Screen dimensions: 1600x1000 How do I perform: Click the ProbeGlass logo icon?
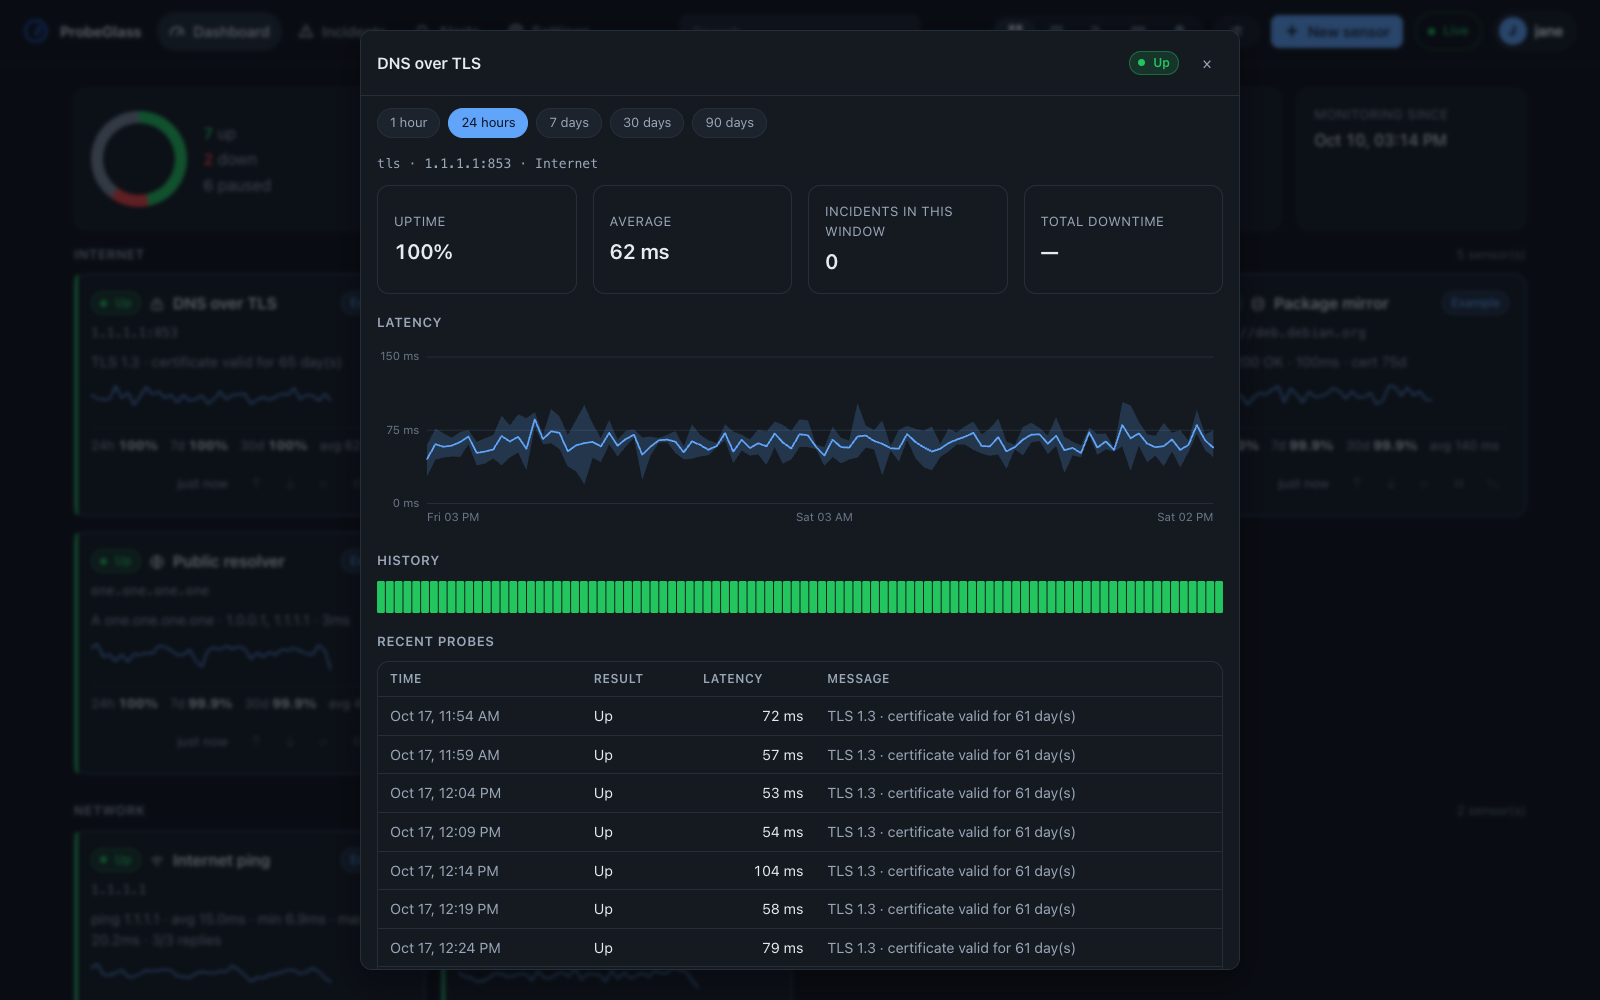36,32
